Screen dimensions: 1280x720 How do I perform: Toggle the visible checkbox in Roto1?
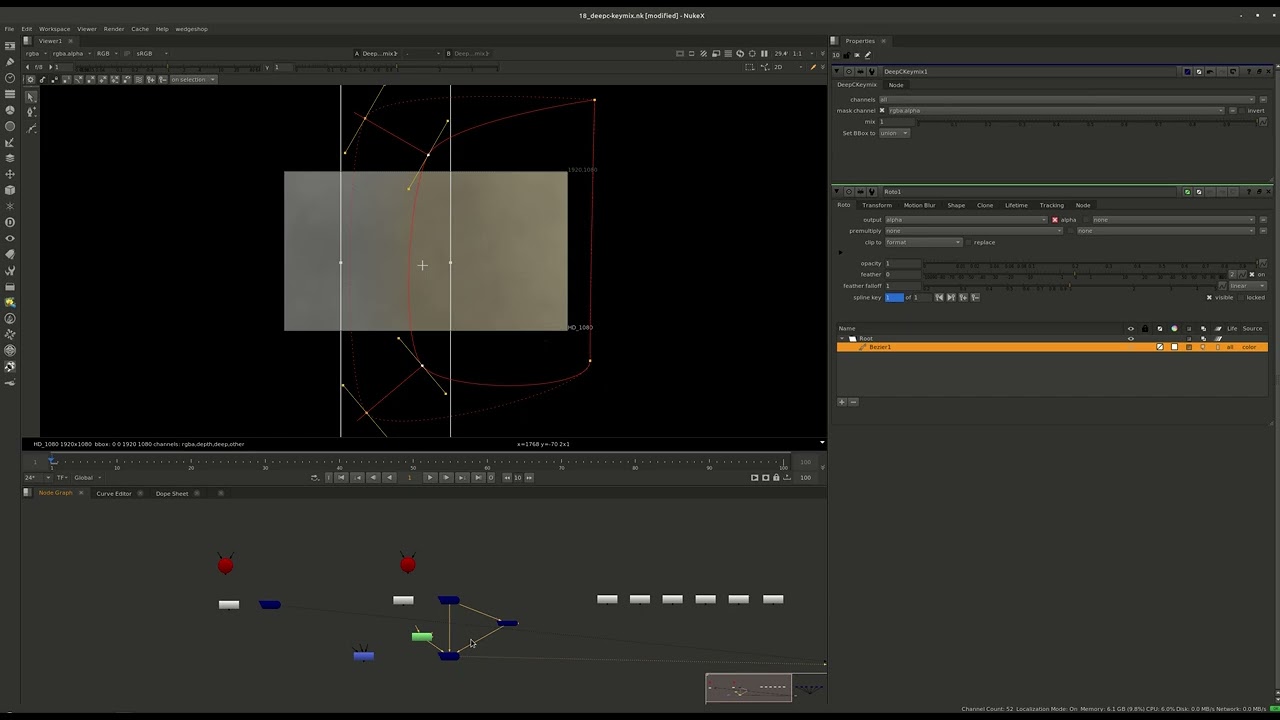tap(1209, 297)
